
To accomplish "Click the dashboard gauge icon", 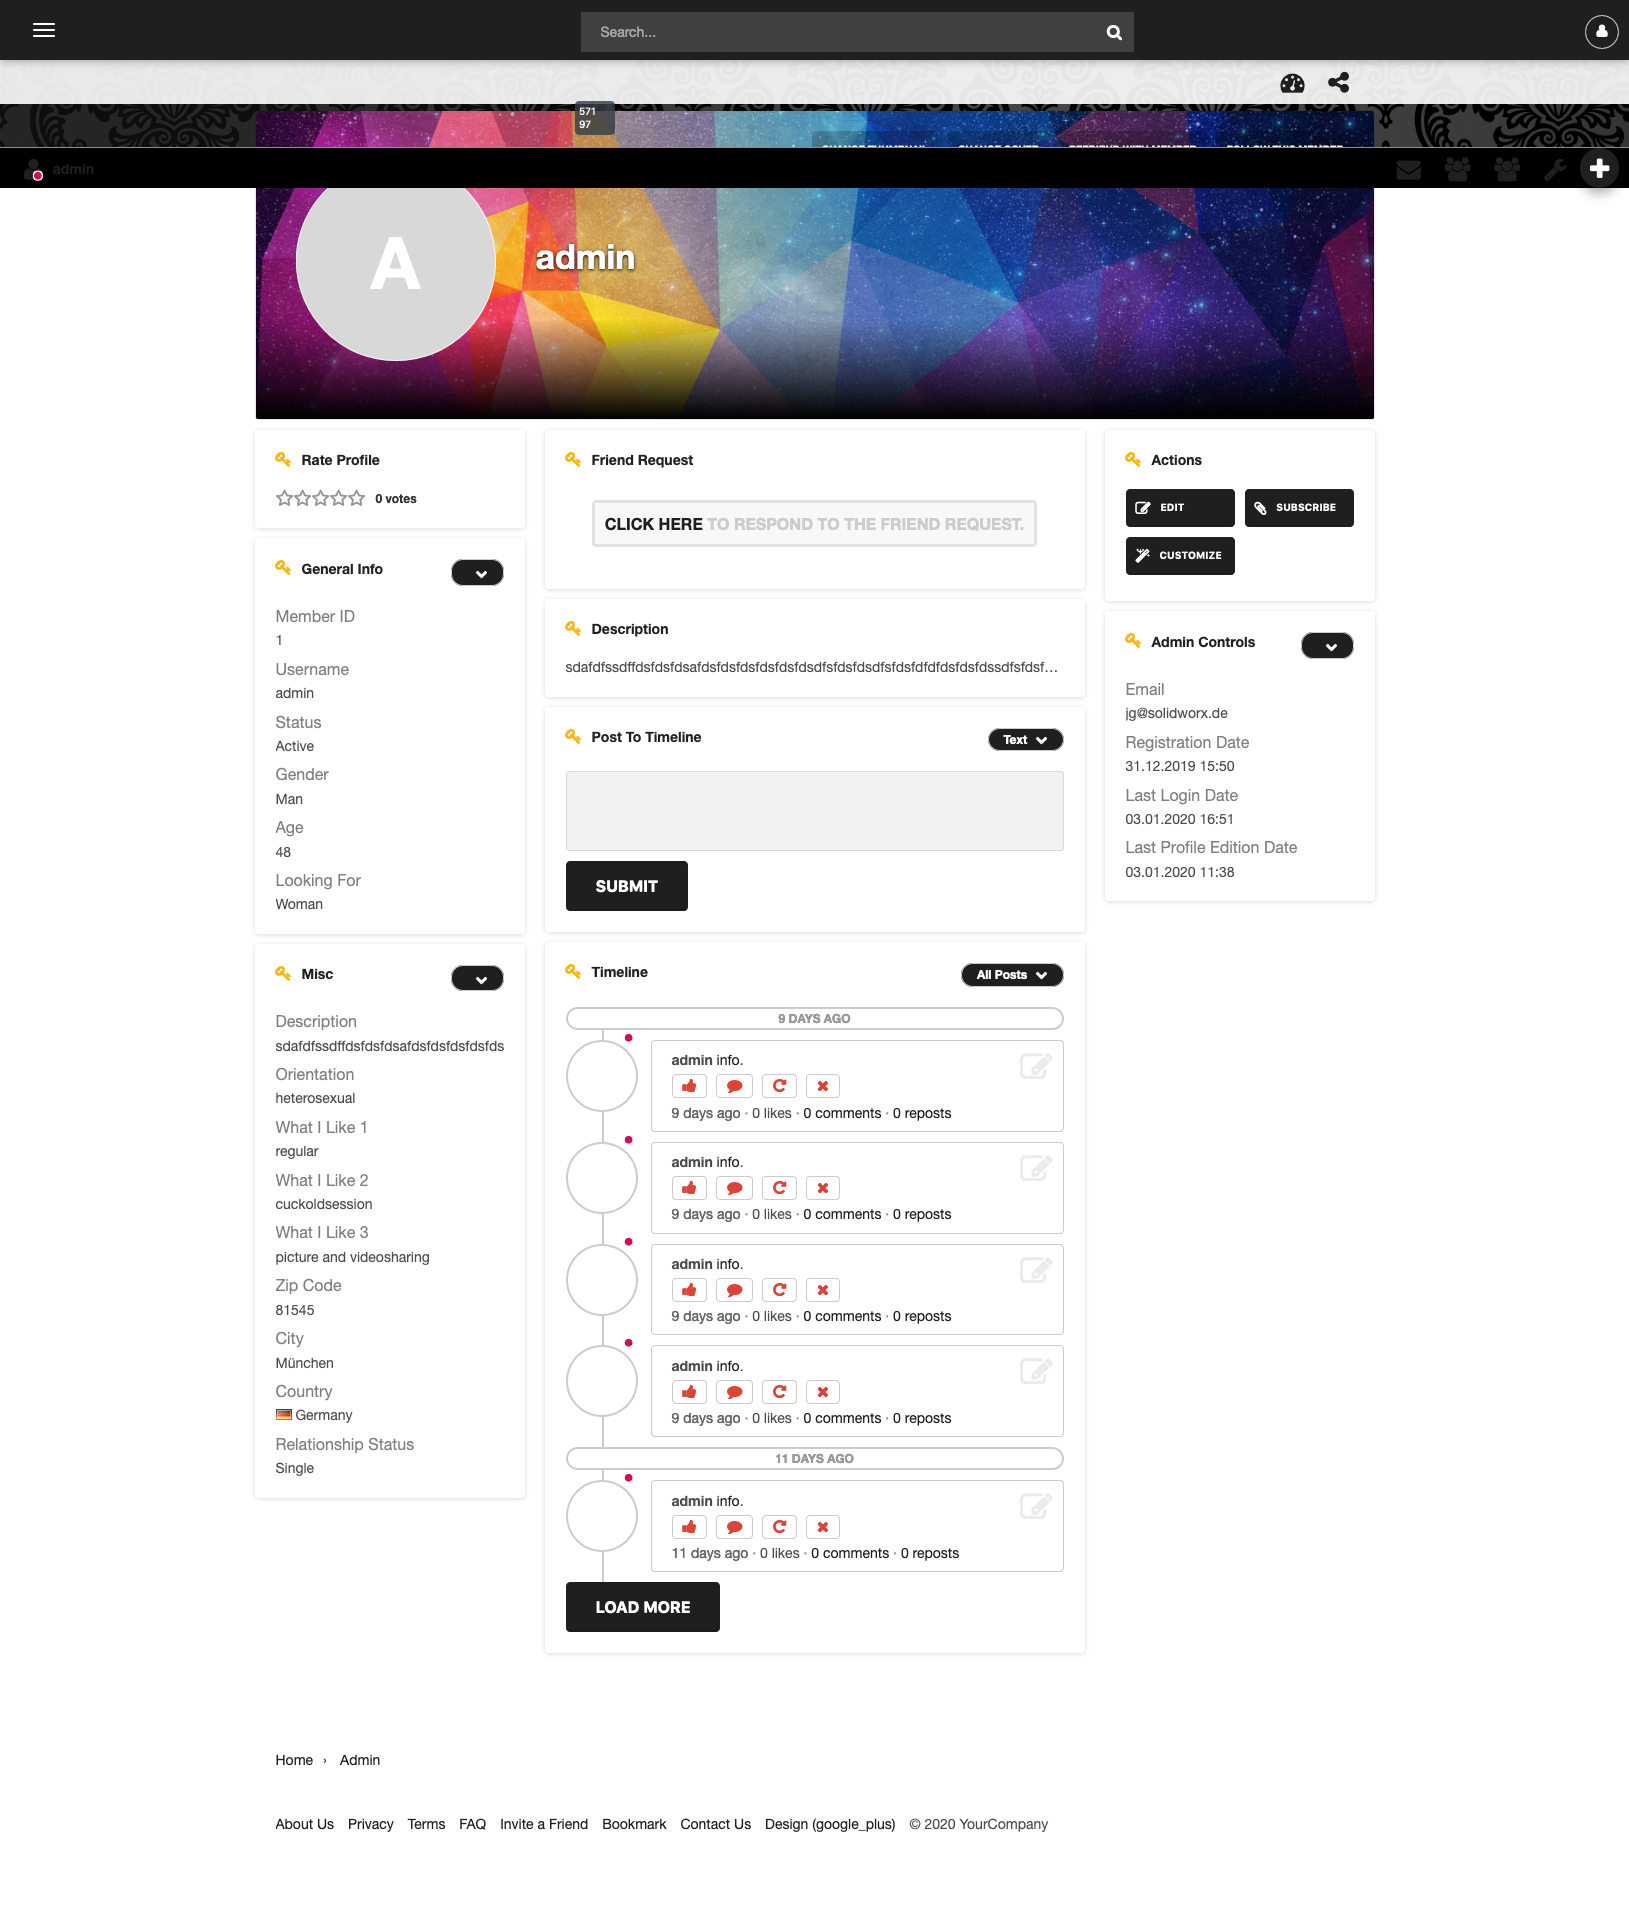I will 1292,83.
